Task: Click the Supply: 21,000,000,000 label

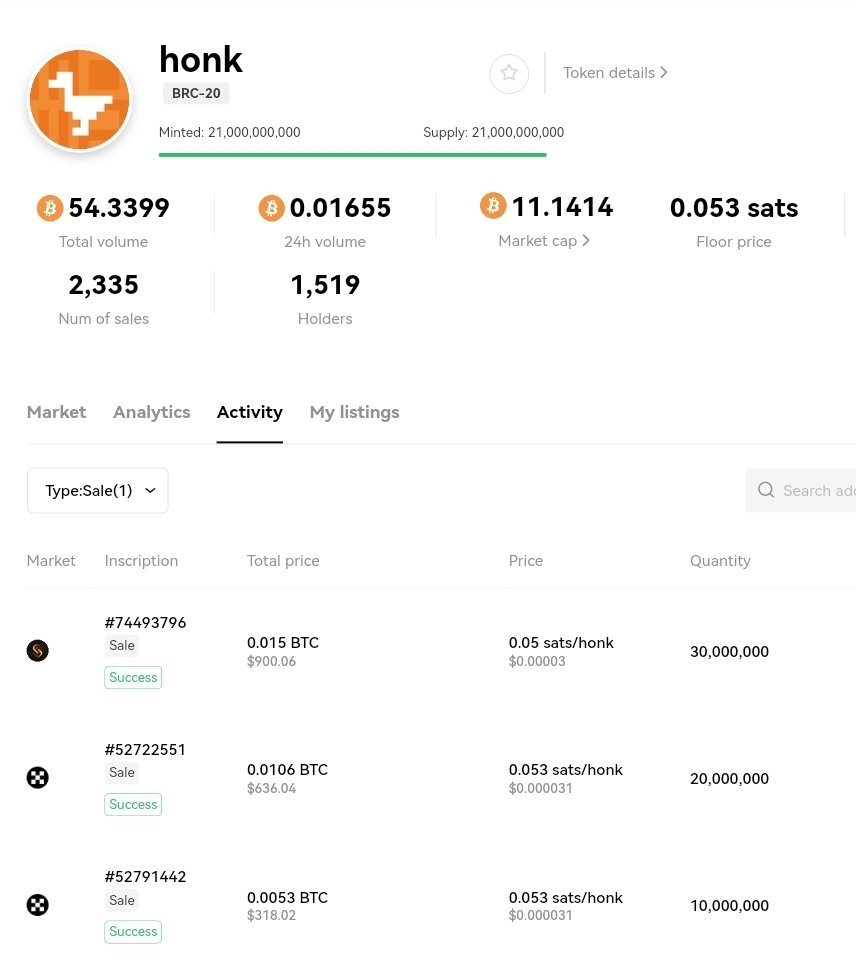Action: 494,132
